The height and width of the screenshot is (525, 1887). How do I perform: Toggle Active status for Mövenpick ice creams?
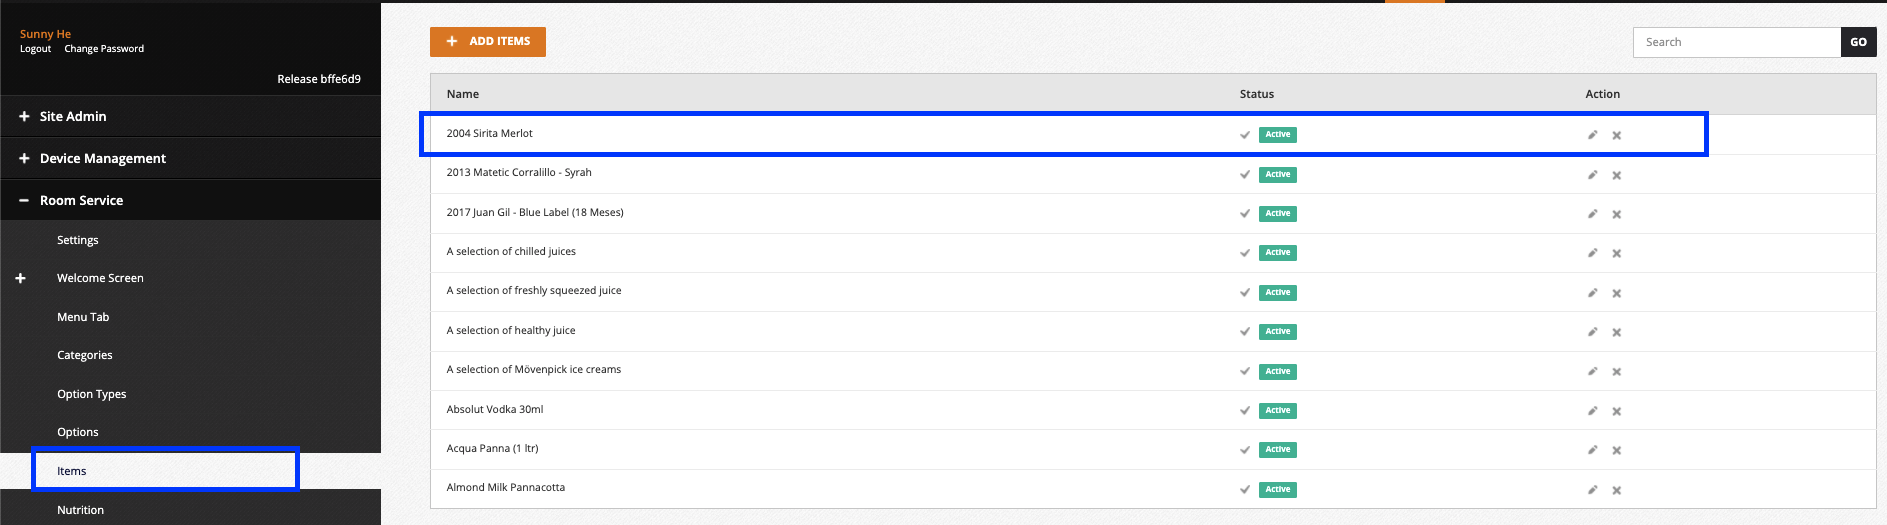click(x=1277, y=371)
